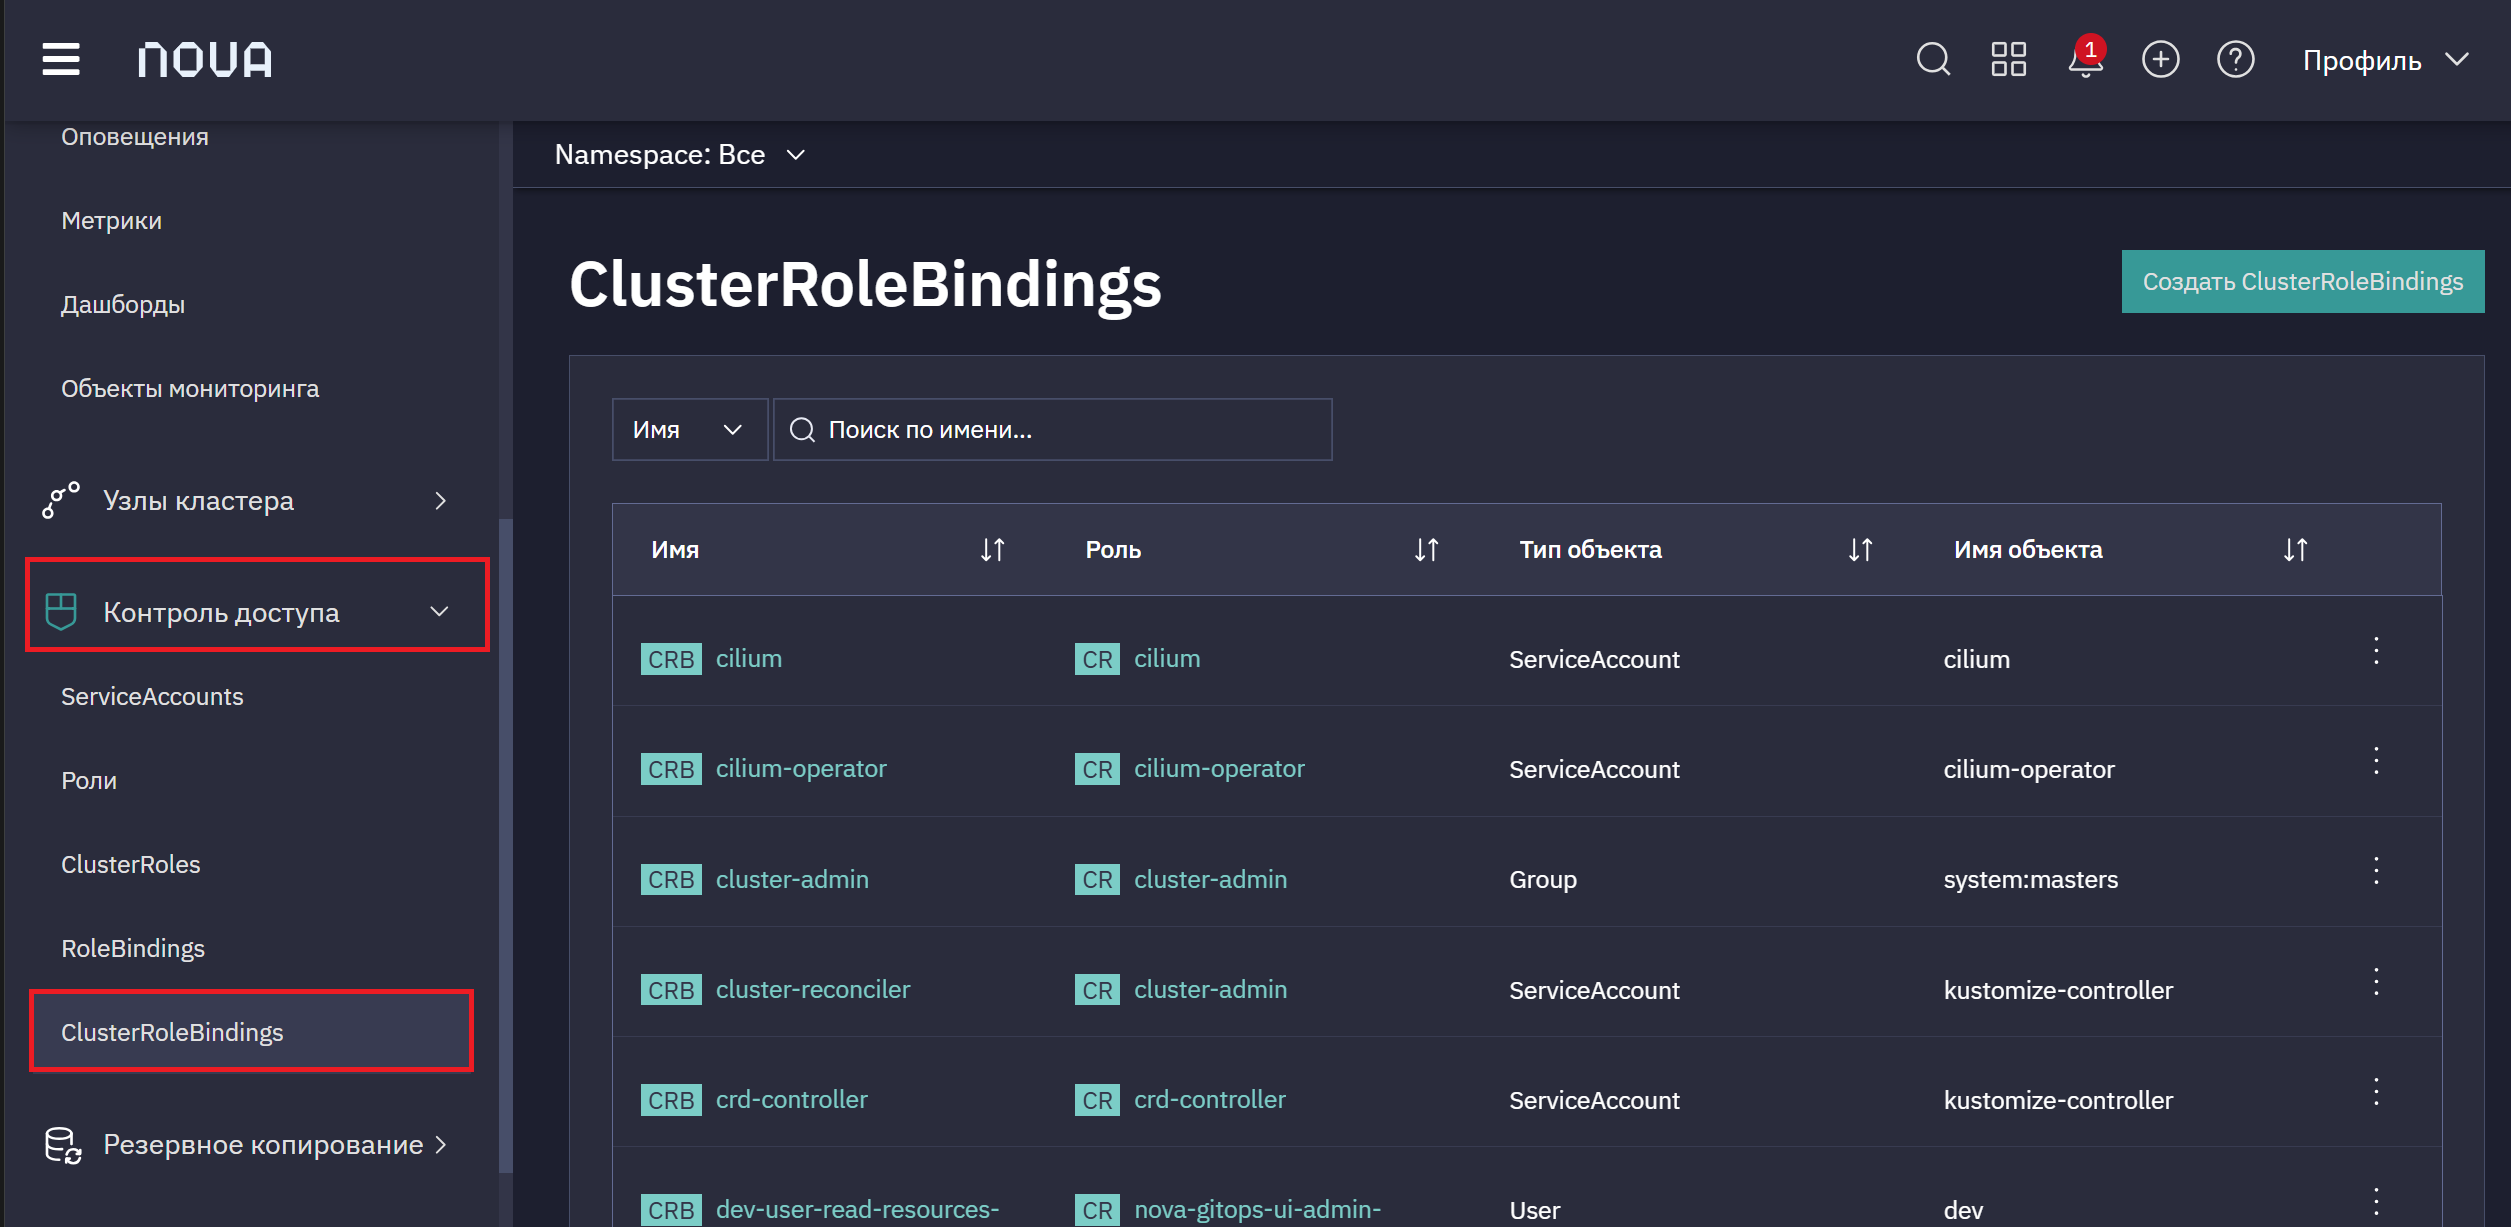Select ClusterRoleBindings in sidebar
This screenshot has width=2511, height=1227.
[x=251, y=1032]
